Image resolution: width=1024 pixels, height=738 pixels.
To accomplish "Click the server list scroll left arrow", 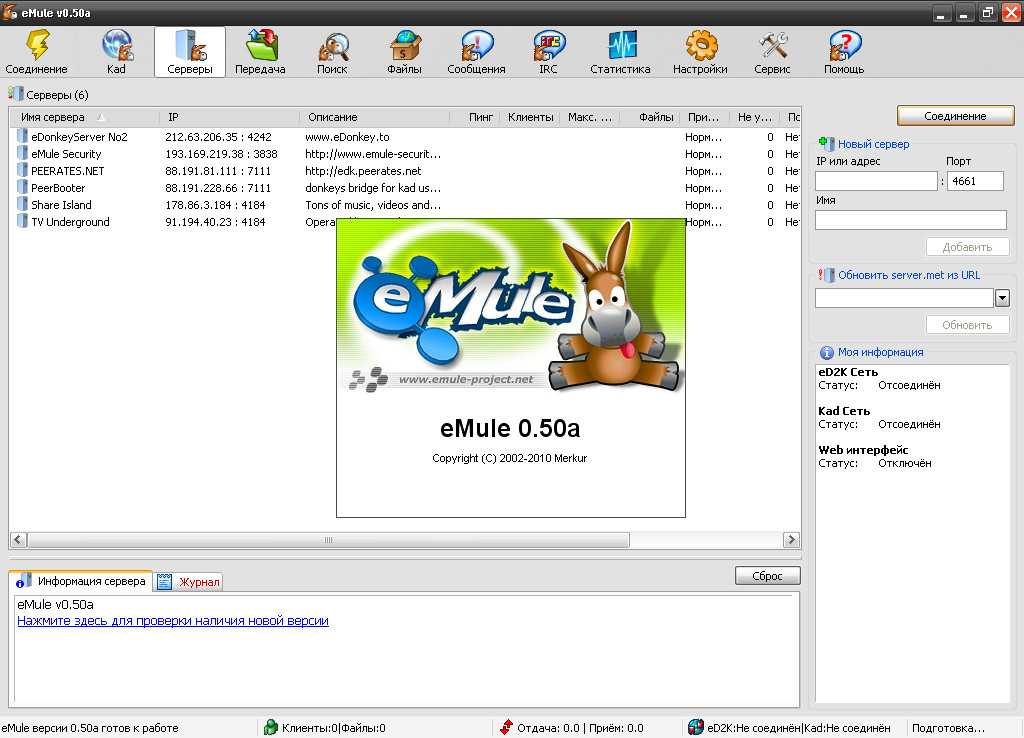I will point(18,539).
